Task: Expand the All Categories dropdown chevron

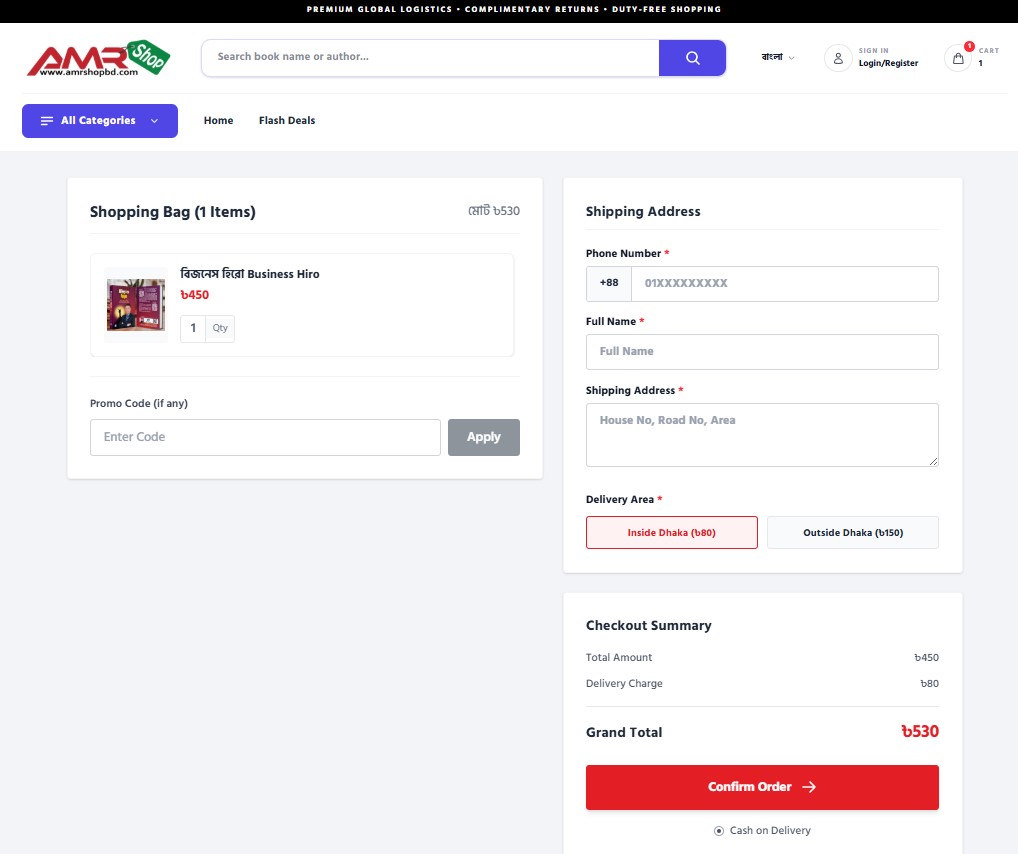Action: [154, 121]
